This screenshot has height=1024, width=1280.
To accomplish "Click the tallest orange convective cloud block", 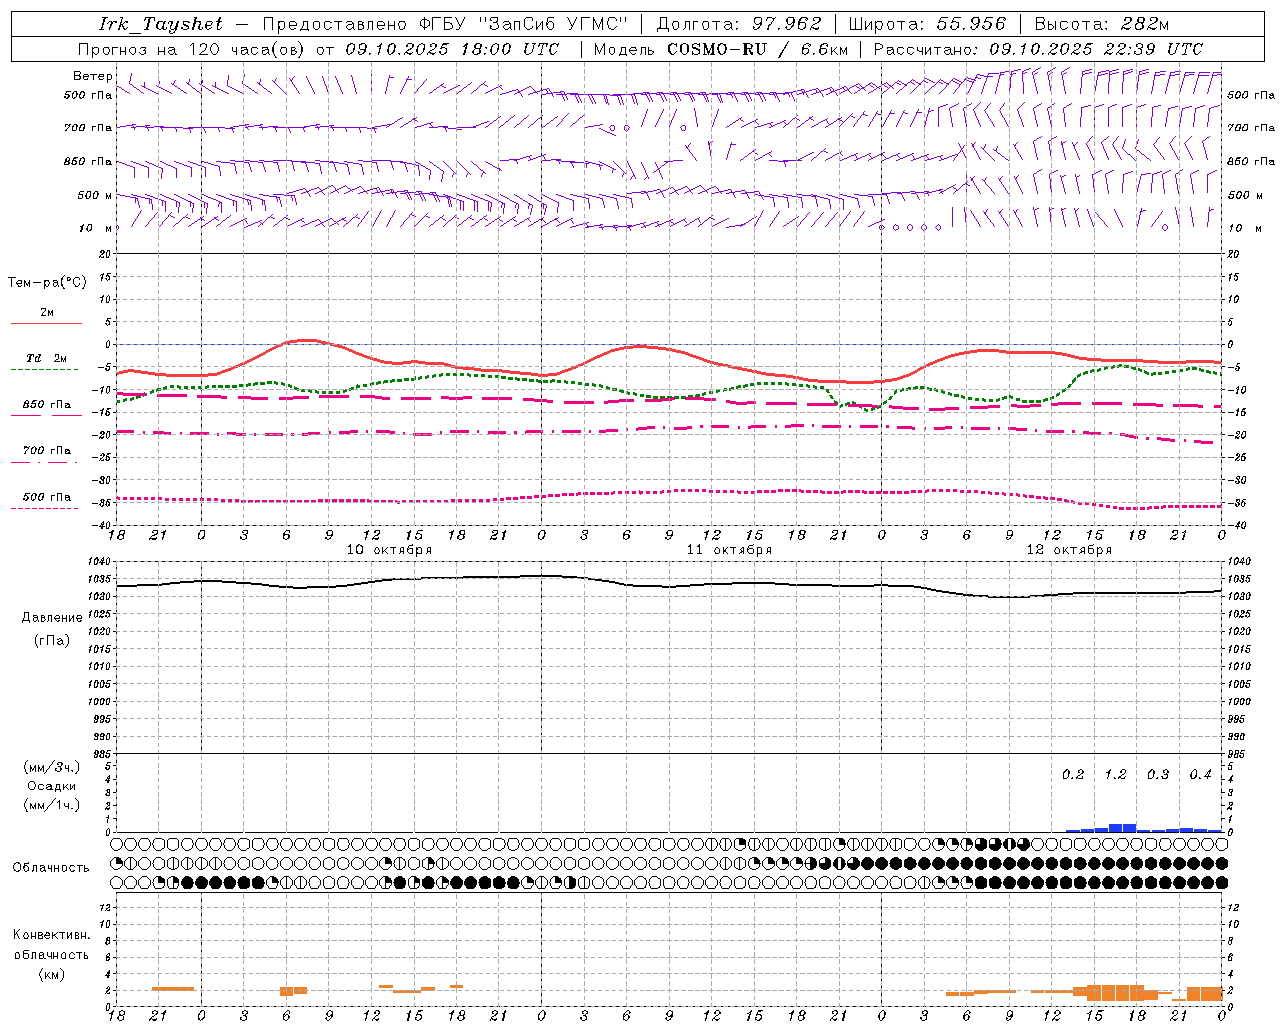I will coord(1115,993).
